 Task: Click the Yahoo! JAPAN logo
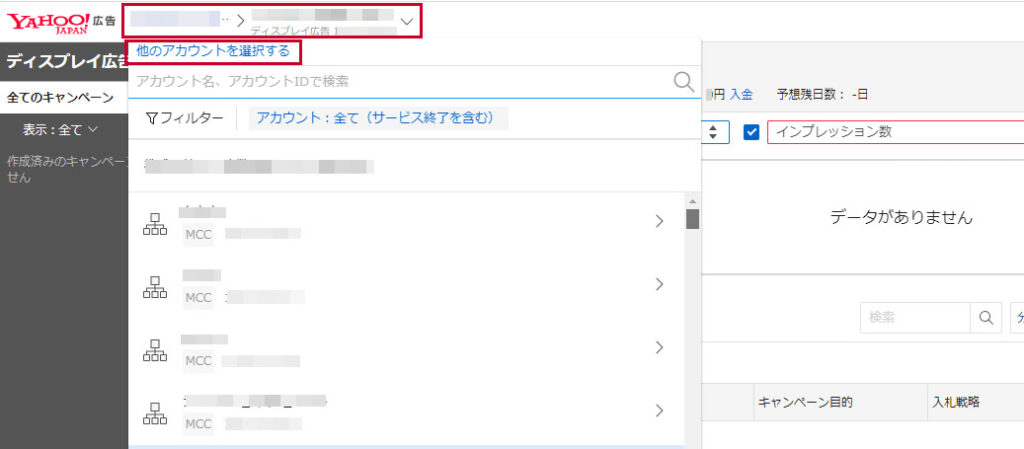coord(49,20)
